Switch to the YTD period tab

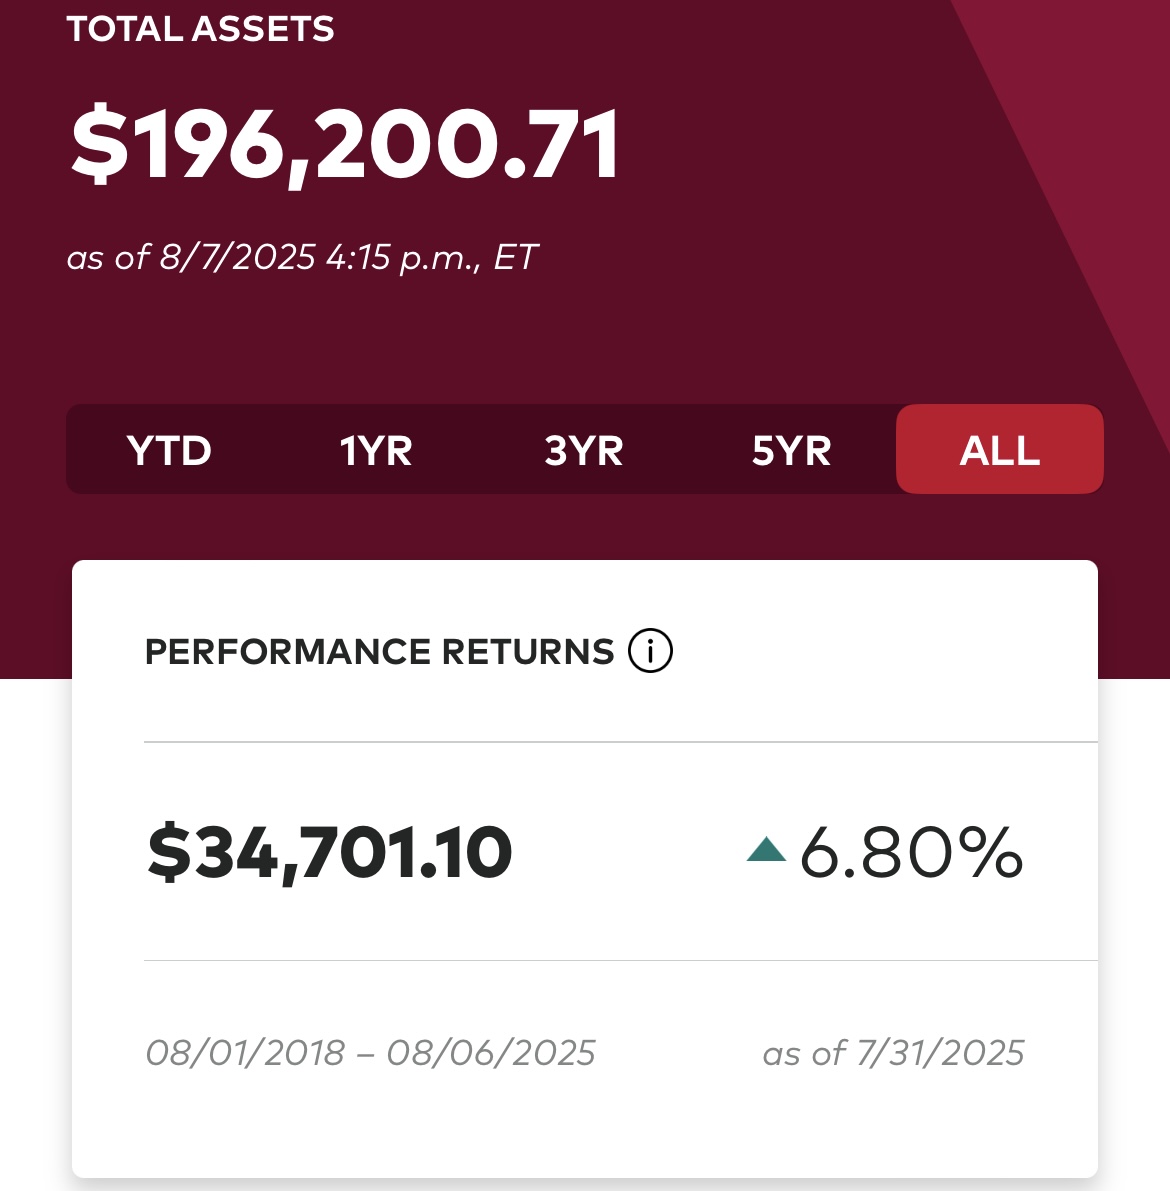click(169, 451)
